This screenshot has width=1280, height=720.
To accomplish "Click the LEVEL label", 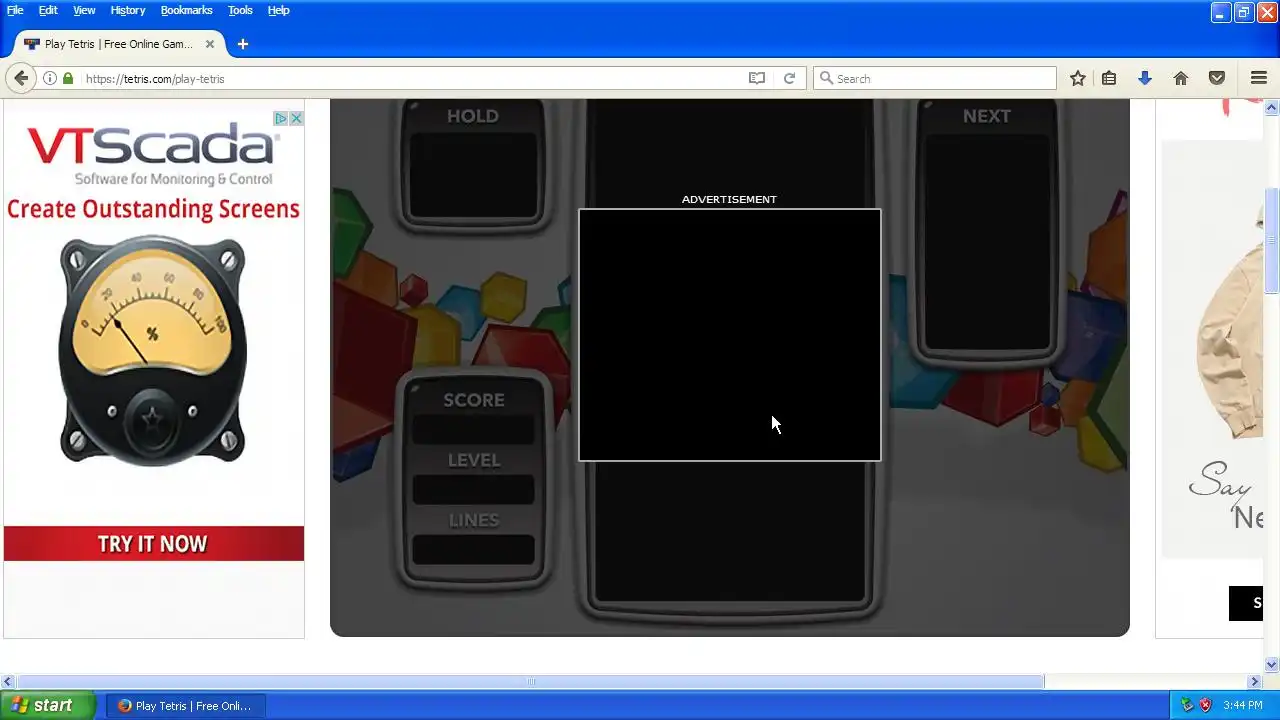I will click(474, 460).
